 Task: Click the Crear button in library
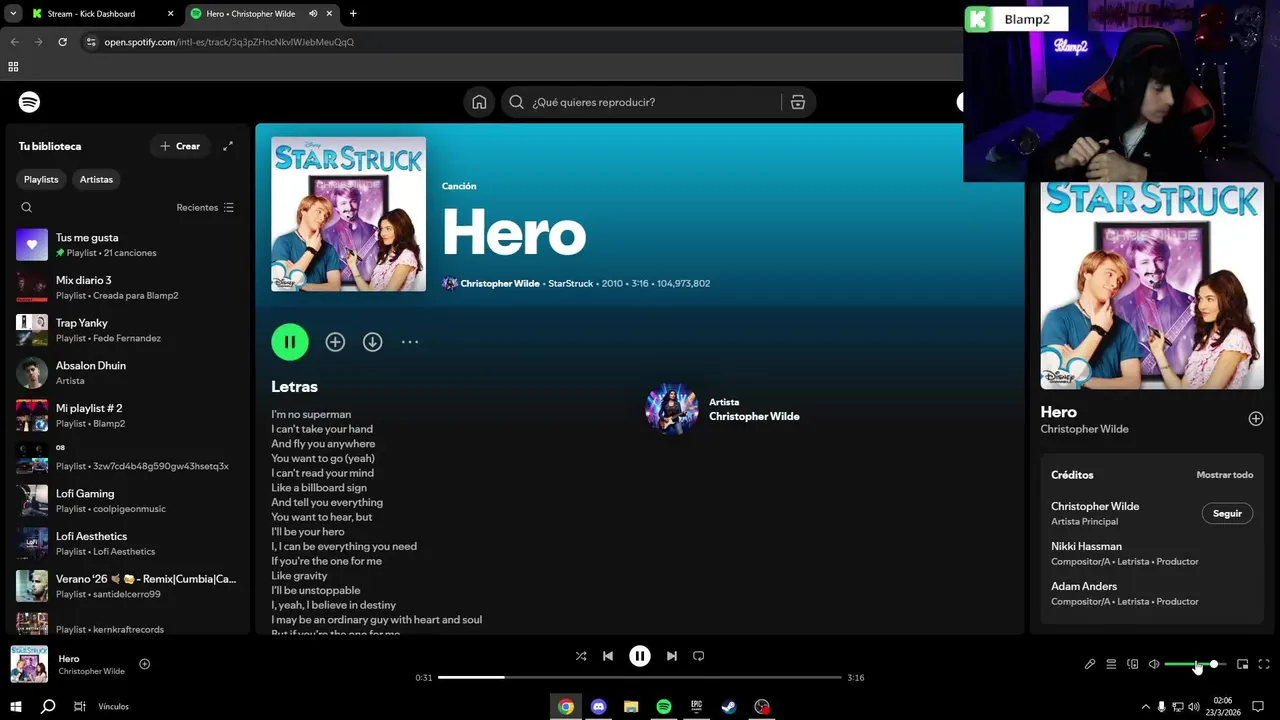[180, 146]
